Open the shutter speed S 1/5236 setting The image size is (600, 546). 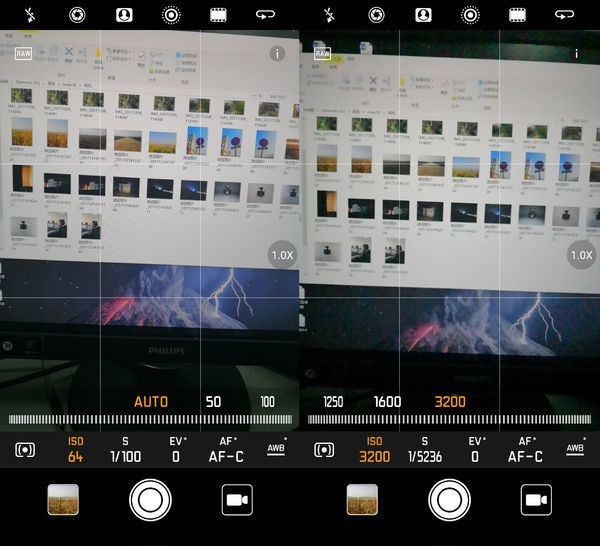click(x=425, y=450)
